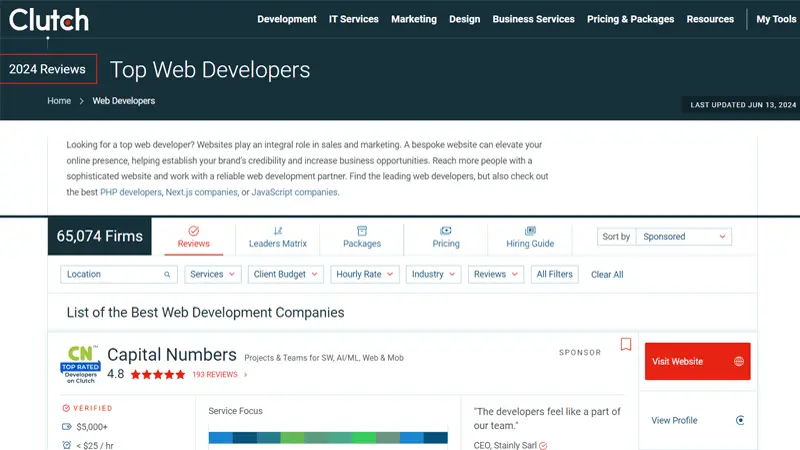Click the red Verified badge icon

click(66, 408)
